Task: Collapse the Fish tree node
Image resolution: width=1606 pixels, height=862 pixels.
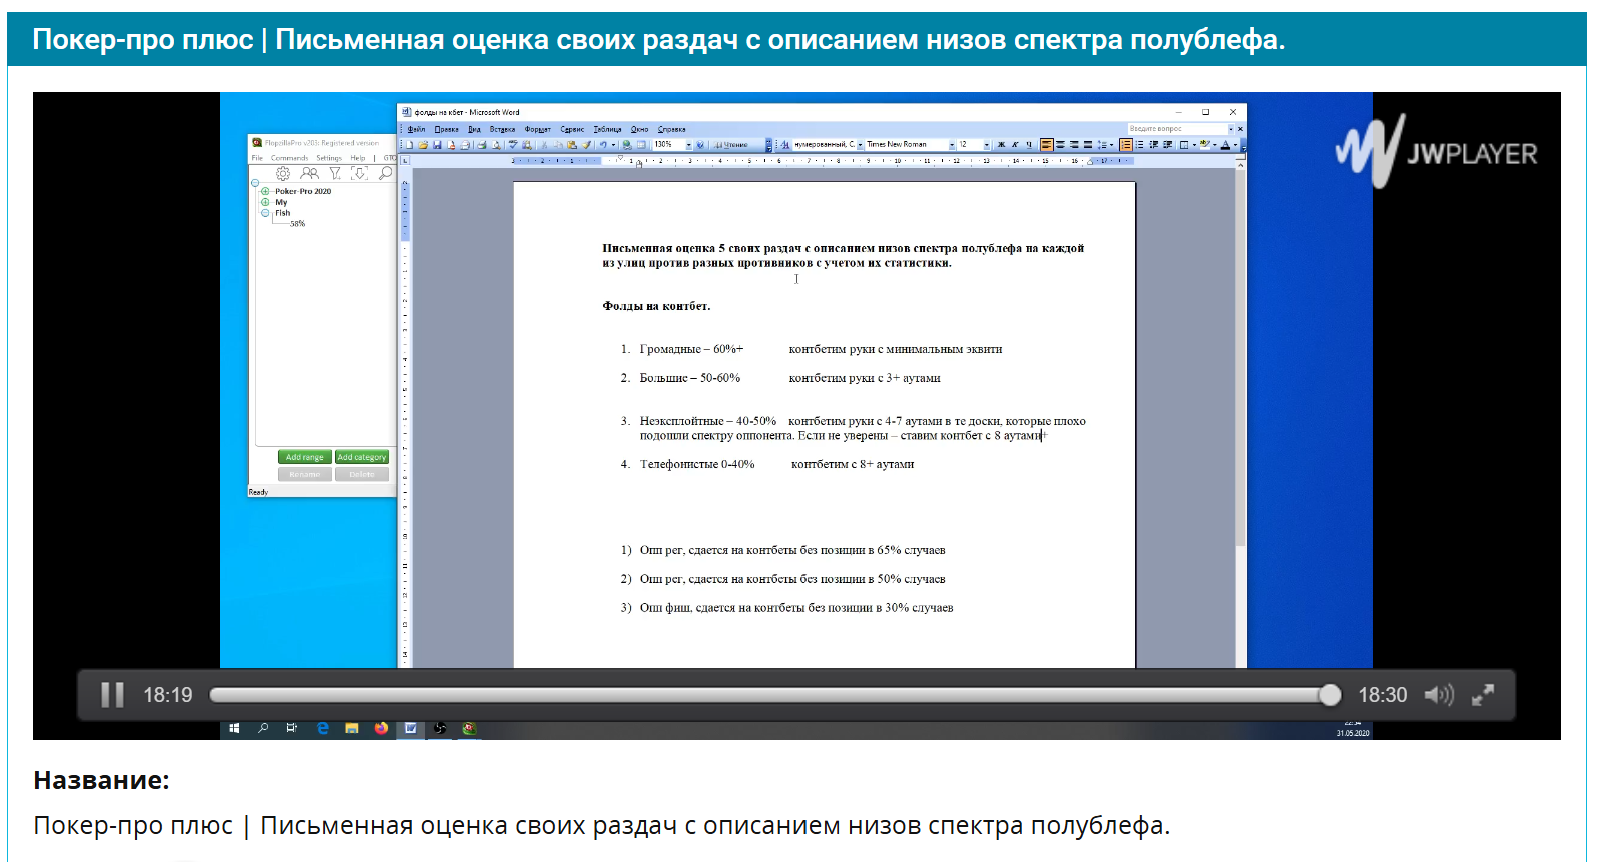Action: [x=265, y=213]
